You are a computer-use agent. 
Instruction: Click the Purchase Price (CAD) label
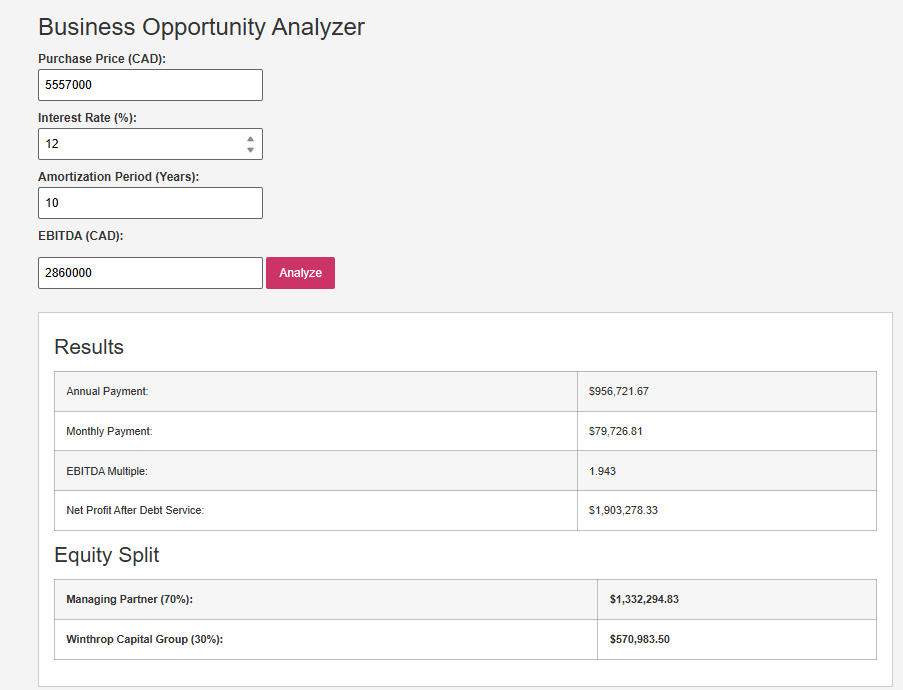click(x=102, y=59)
